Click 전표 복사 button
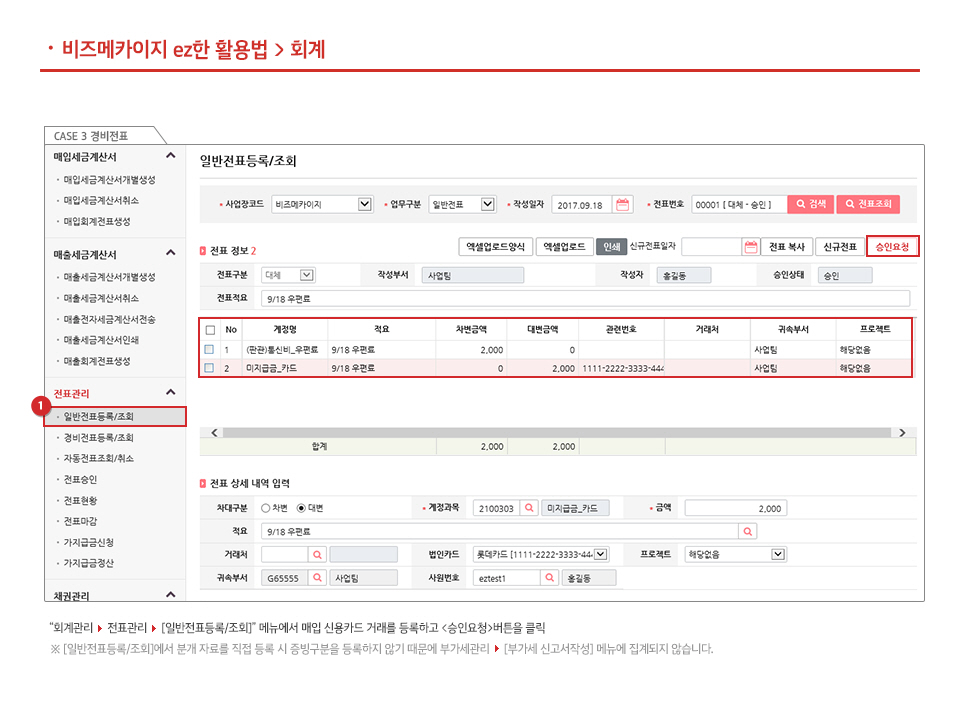Viewport: 960px width, 720px height. point(787,247)
